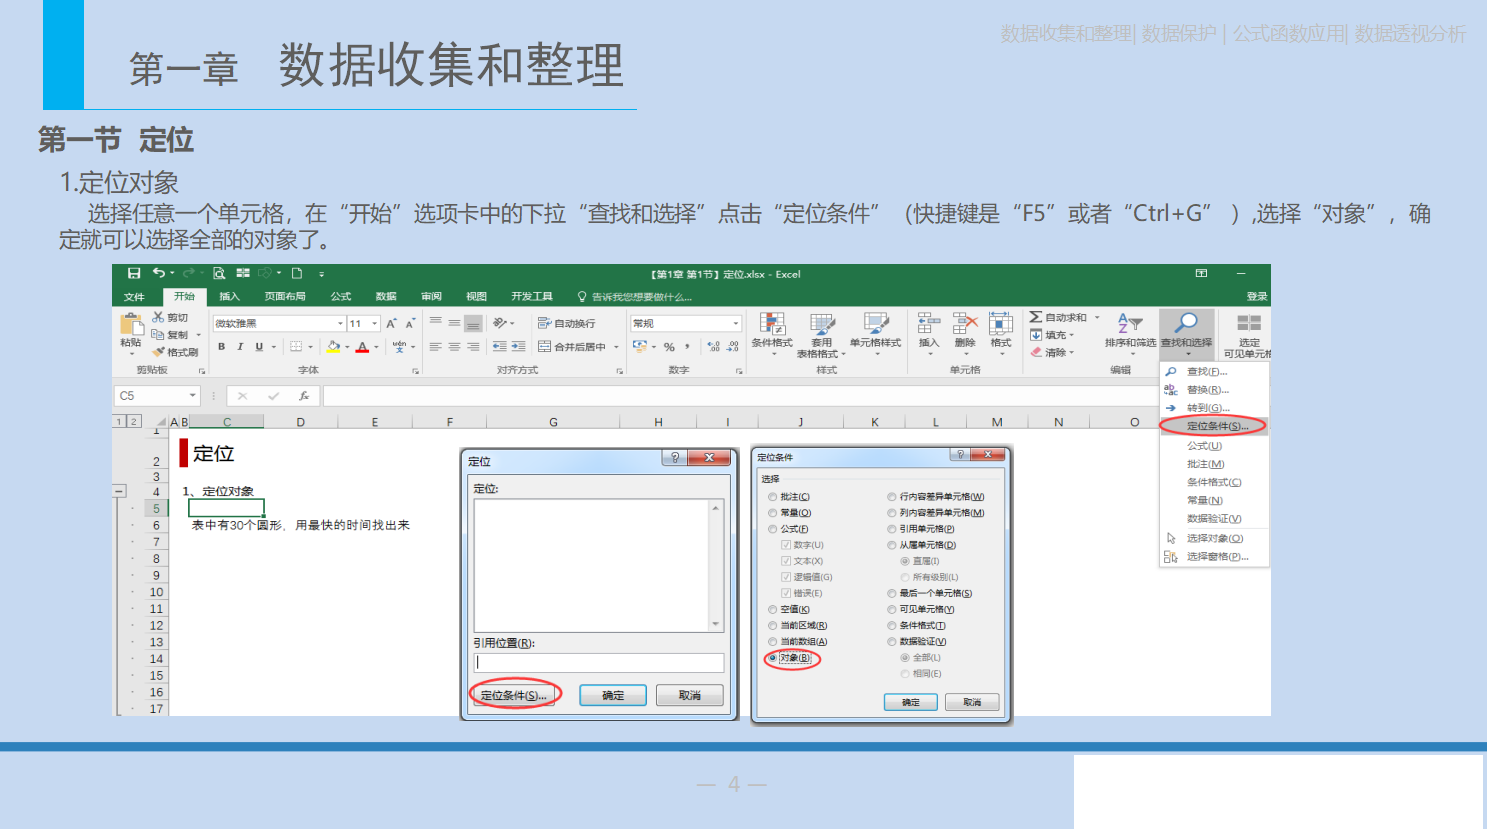Click Conditional Formatting (条件格式) icon
The image size is (1487, 829).
(772, 324)
